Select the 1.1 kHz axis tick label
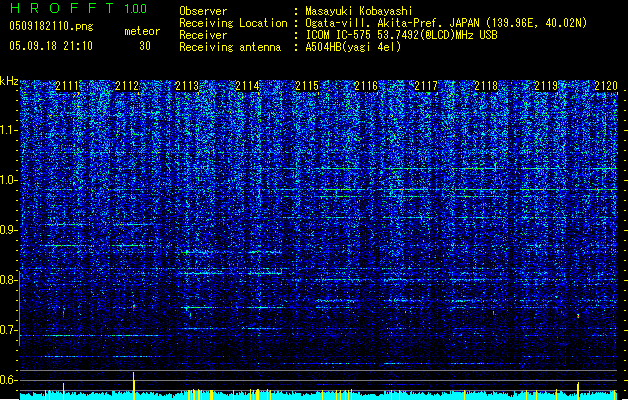This screenshot has width=629, height=400. pyautogui.click(x=8, y=130)
